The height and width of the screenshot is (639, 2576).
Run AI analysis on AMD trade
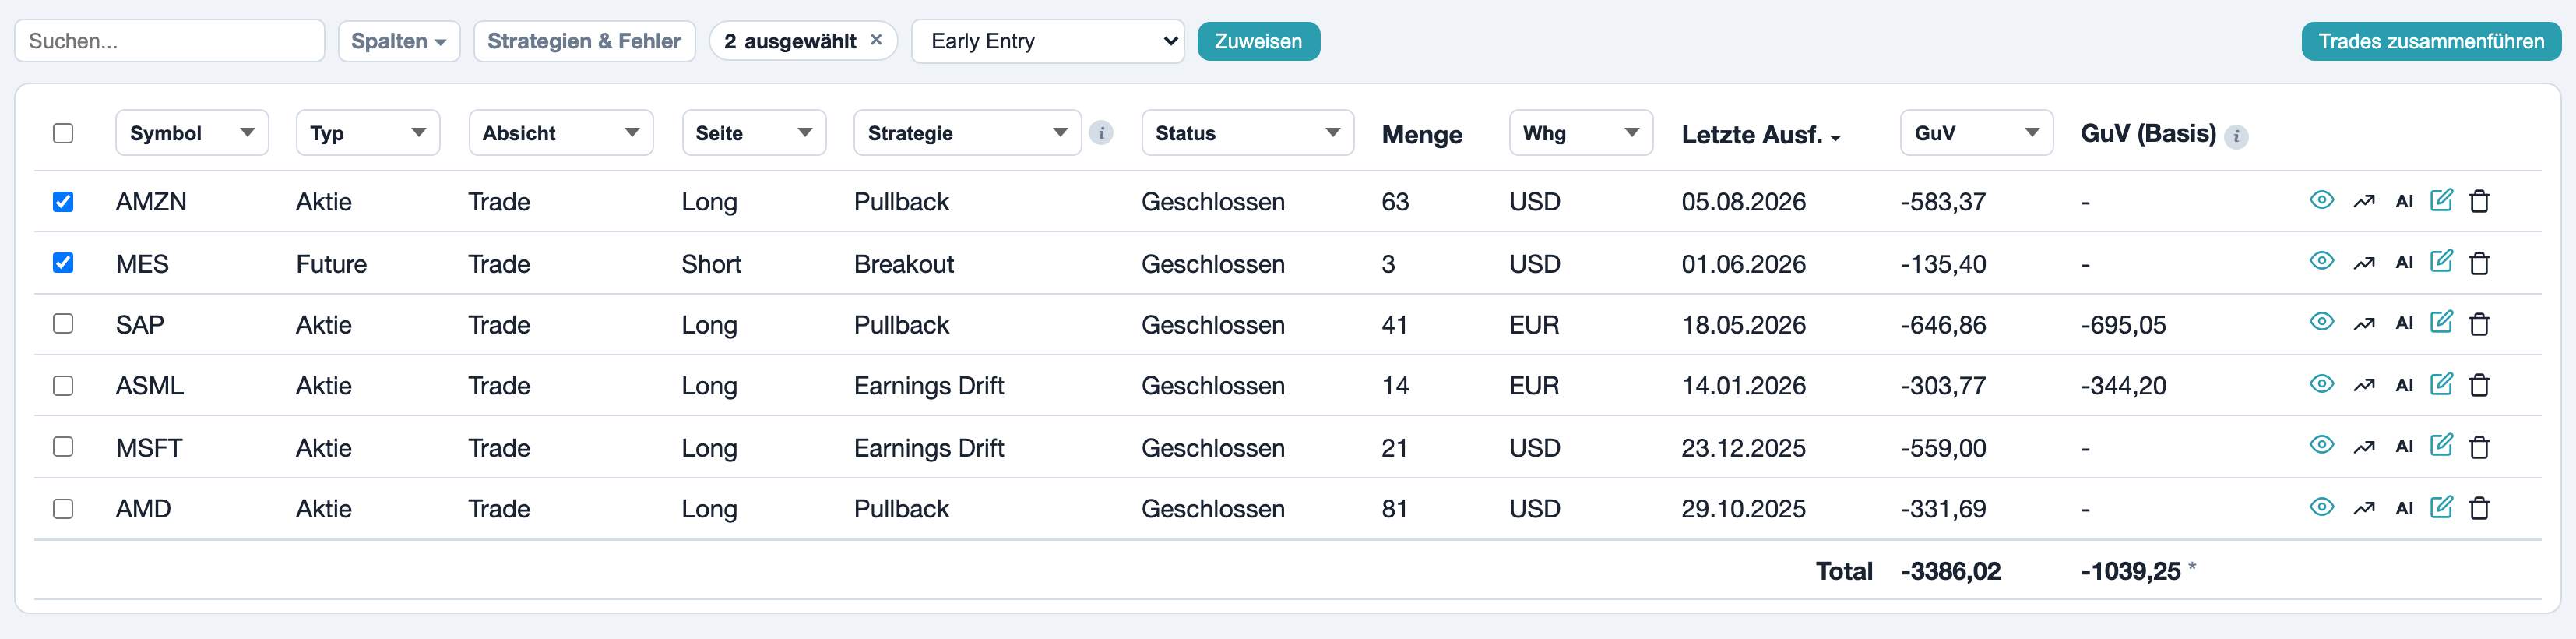click(2404, 508)
